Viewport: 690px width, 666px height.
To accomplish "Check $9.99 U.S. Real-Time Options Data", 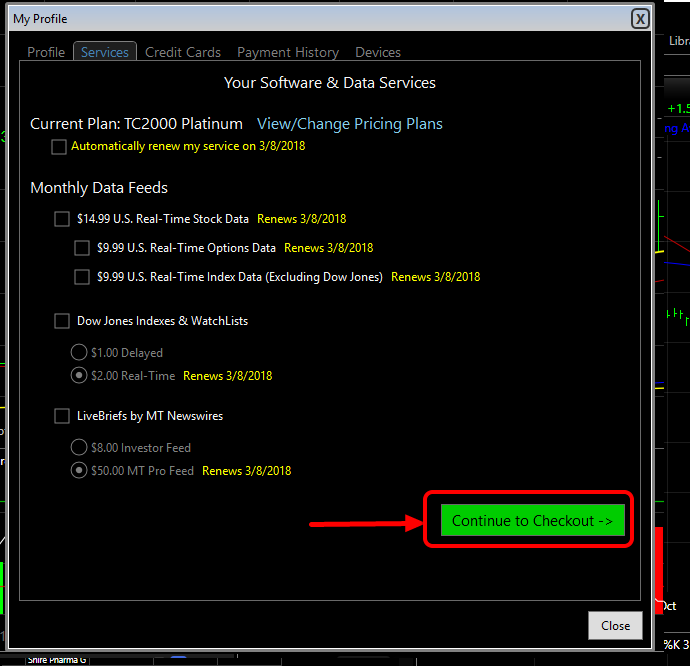I will click(82, 248).
